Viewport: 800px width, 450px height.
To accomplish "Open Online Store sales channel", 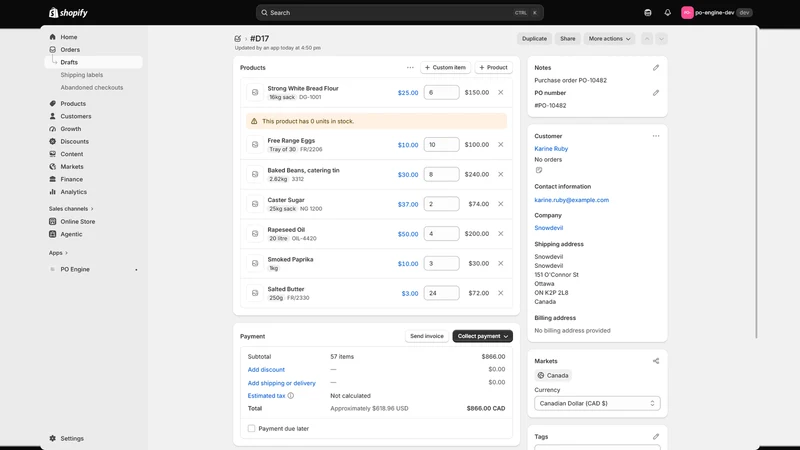I will pos(93,221).
